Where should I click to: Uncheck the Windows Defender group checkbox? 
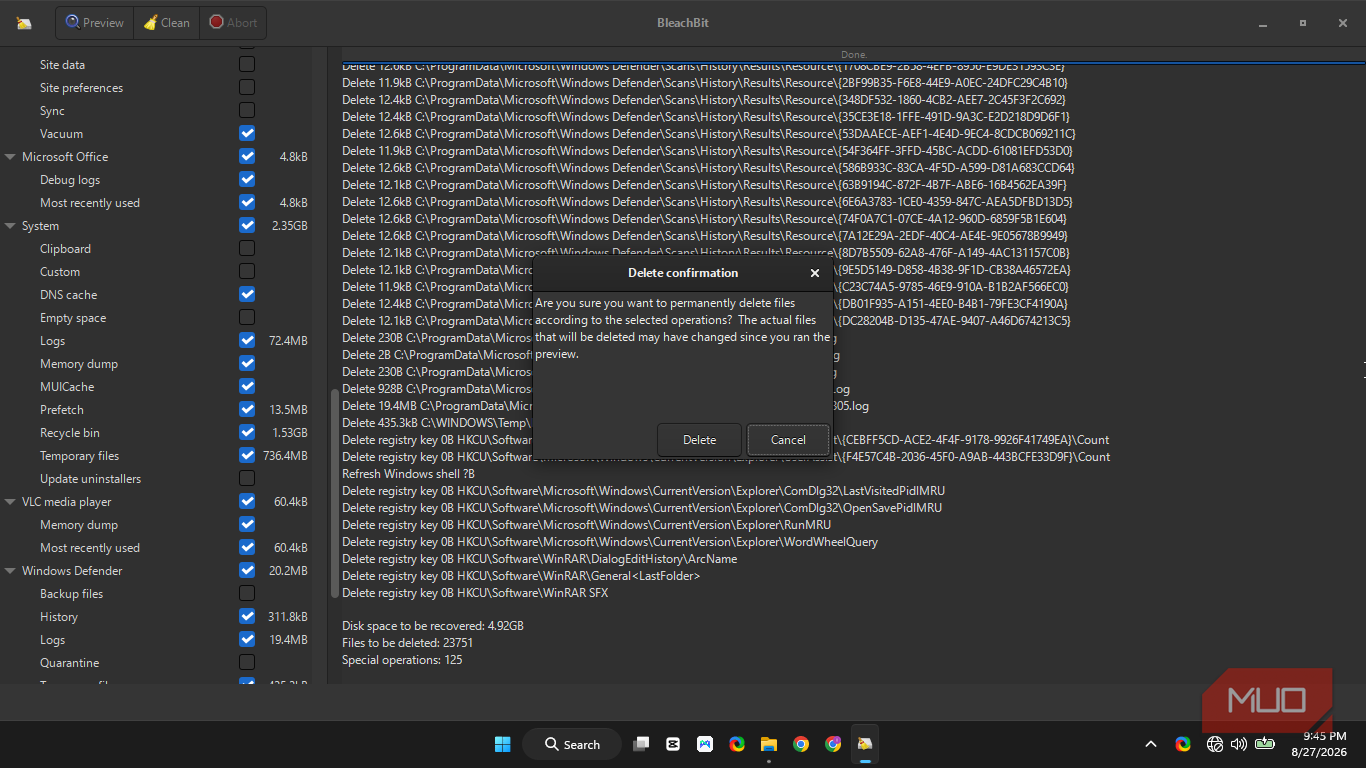click(247, 571)
